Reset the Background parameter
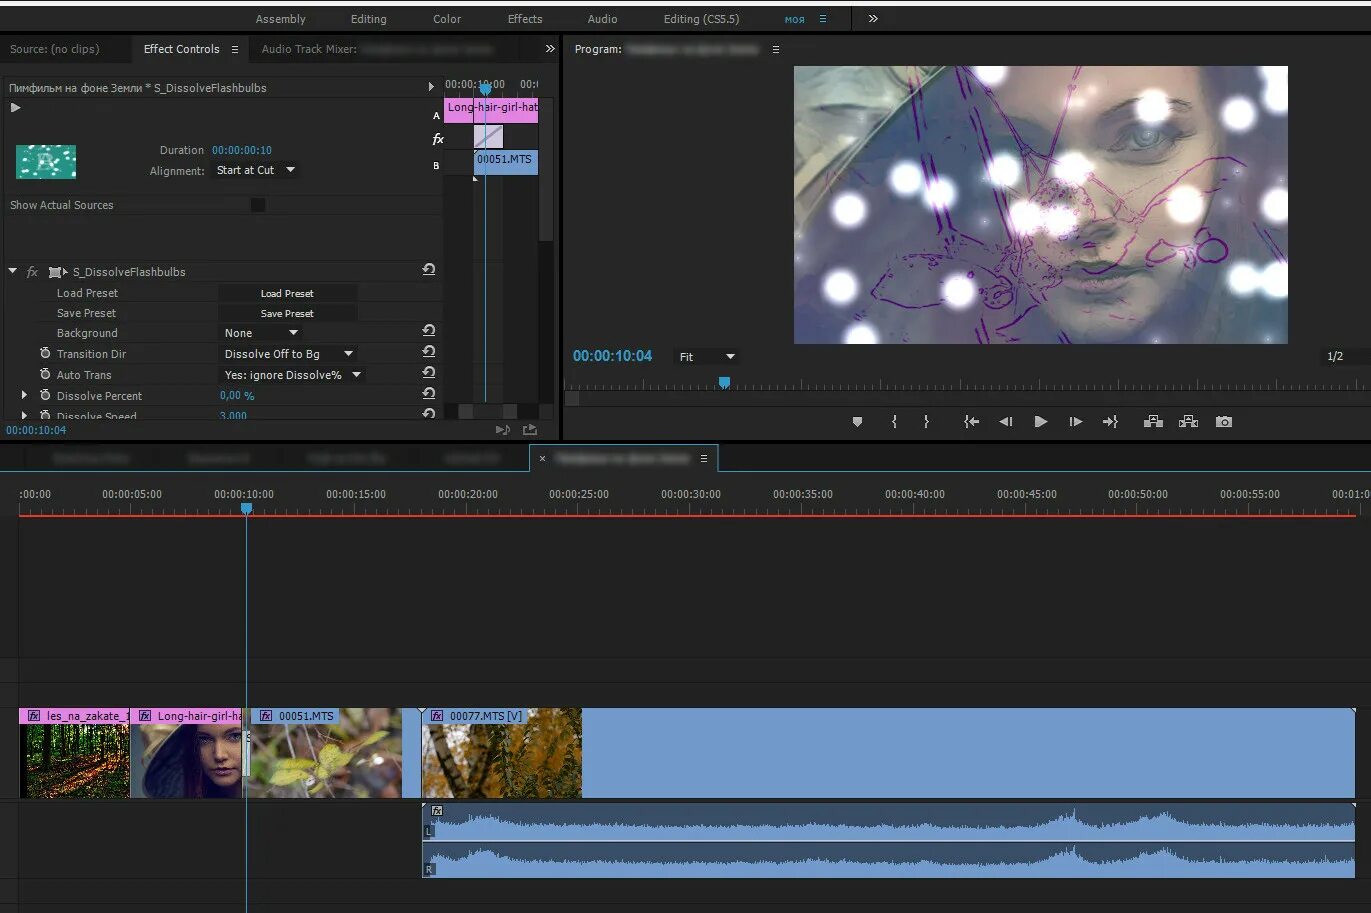Screen dimensions: 1371x913 pyautogui.click(x=428, y=331)
